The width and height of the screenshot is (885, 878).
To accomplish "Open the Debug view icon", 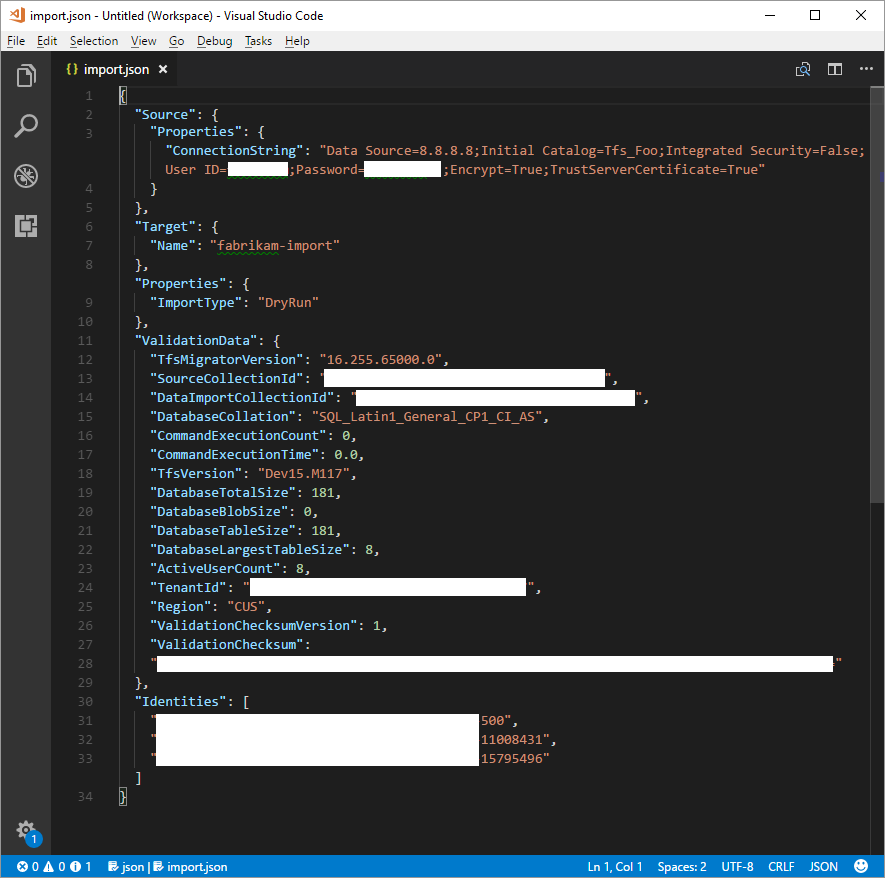I will pyautogui.click(x=26, y=176).
